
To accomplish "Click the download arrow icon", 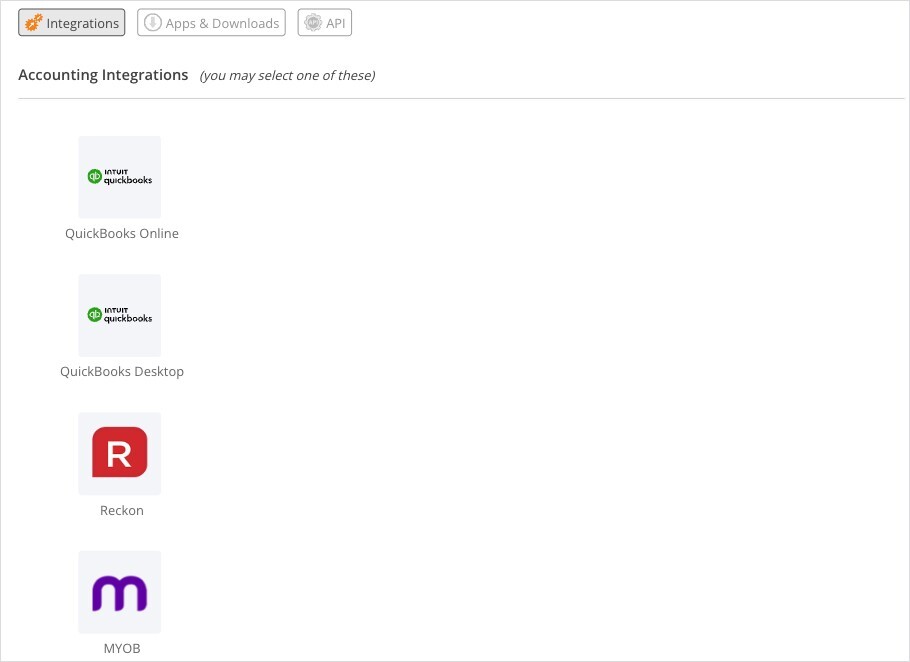I will 153,23.
